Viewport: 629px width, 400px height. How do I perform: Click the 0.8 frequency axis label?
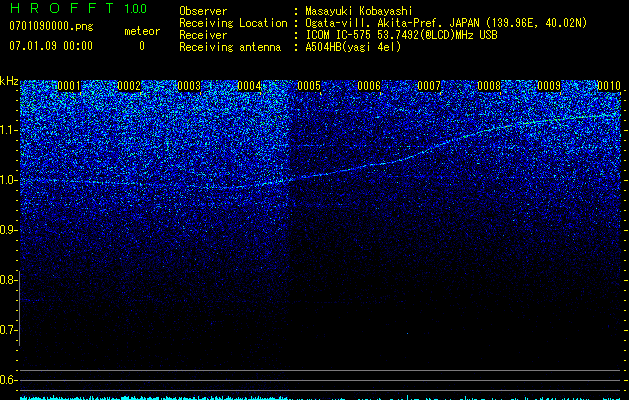tap(7, 280)
